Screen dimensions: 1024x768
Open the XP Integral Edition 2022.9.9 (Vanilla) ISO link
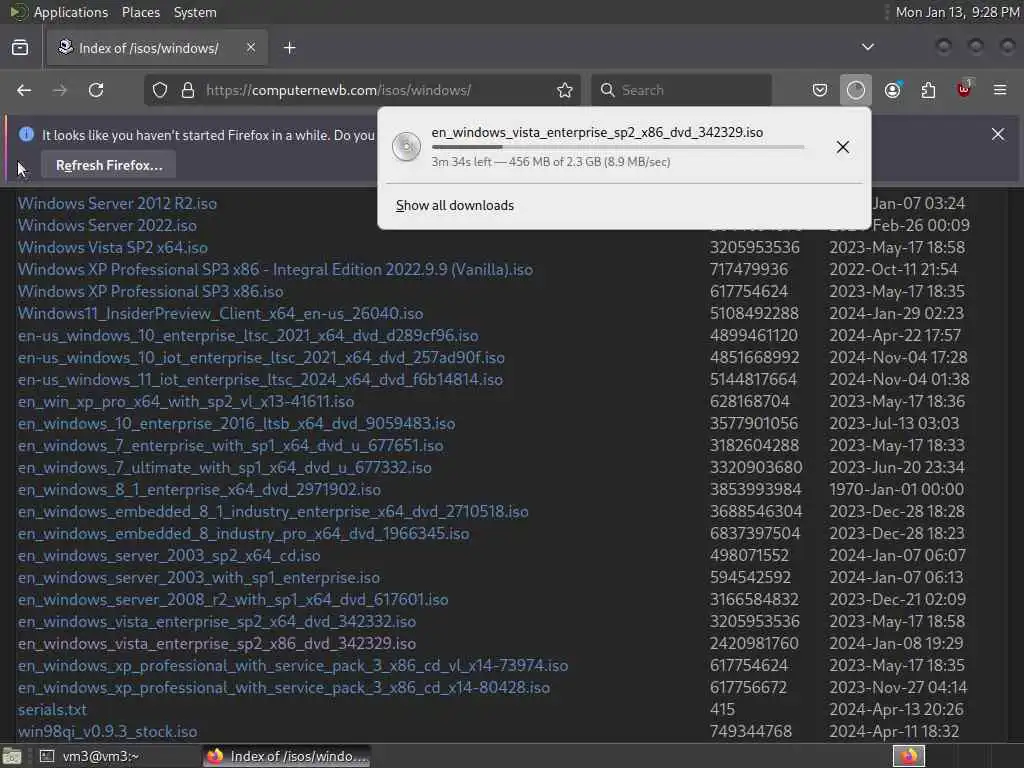pyautogui.click(x=275, y=269)
